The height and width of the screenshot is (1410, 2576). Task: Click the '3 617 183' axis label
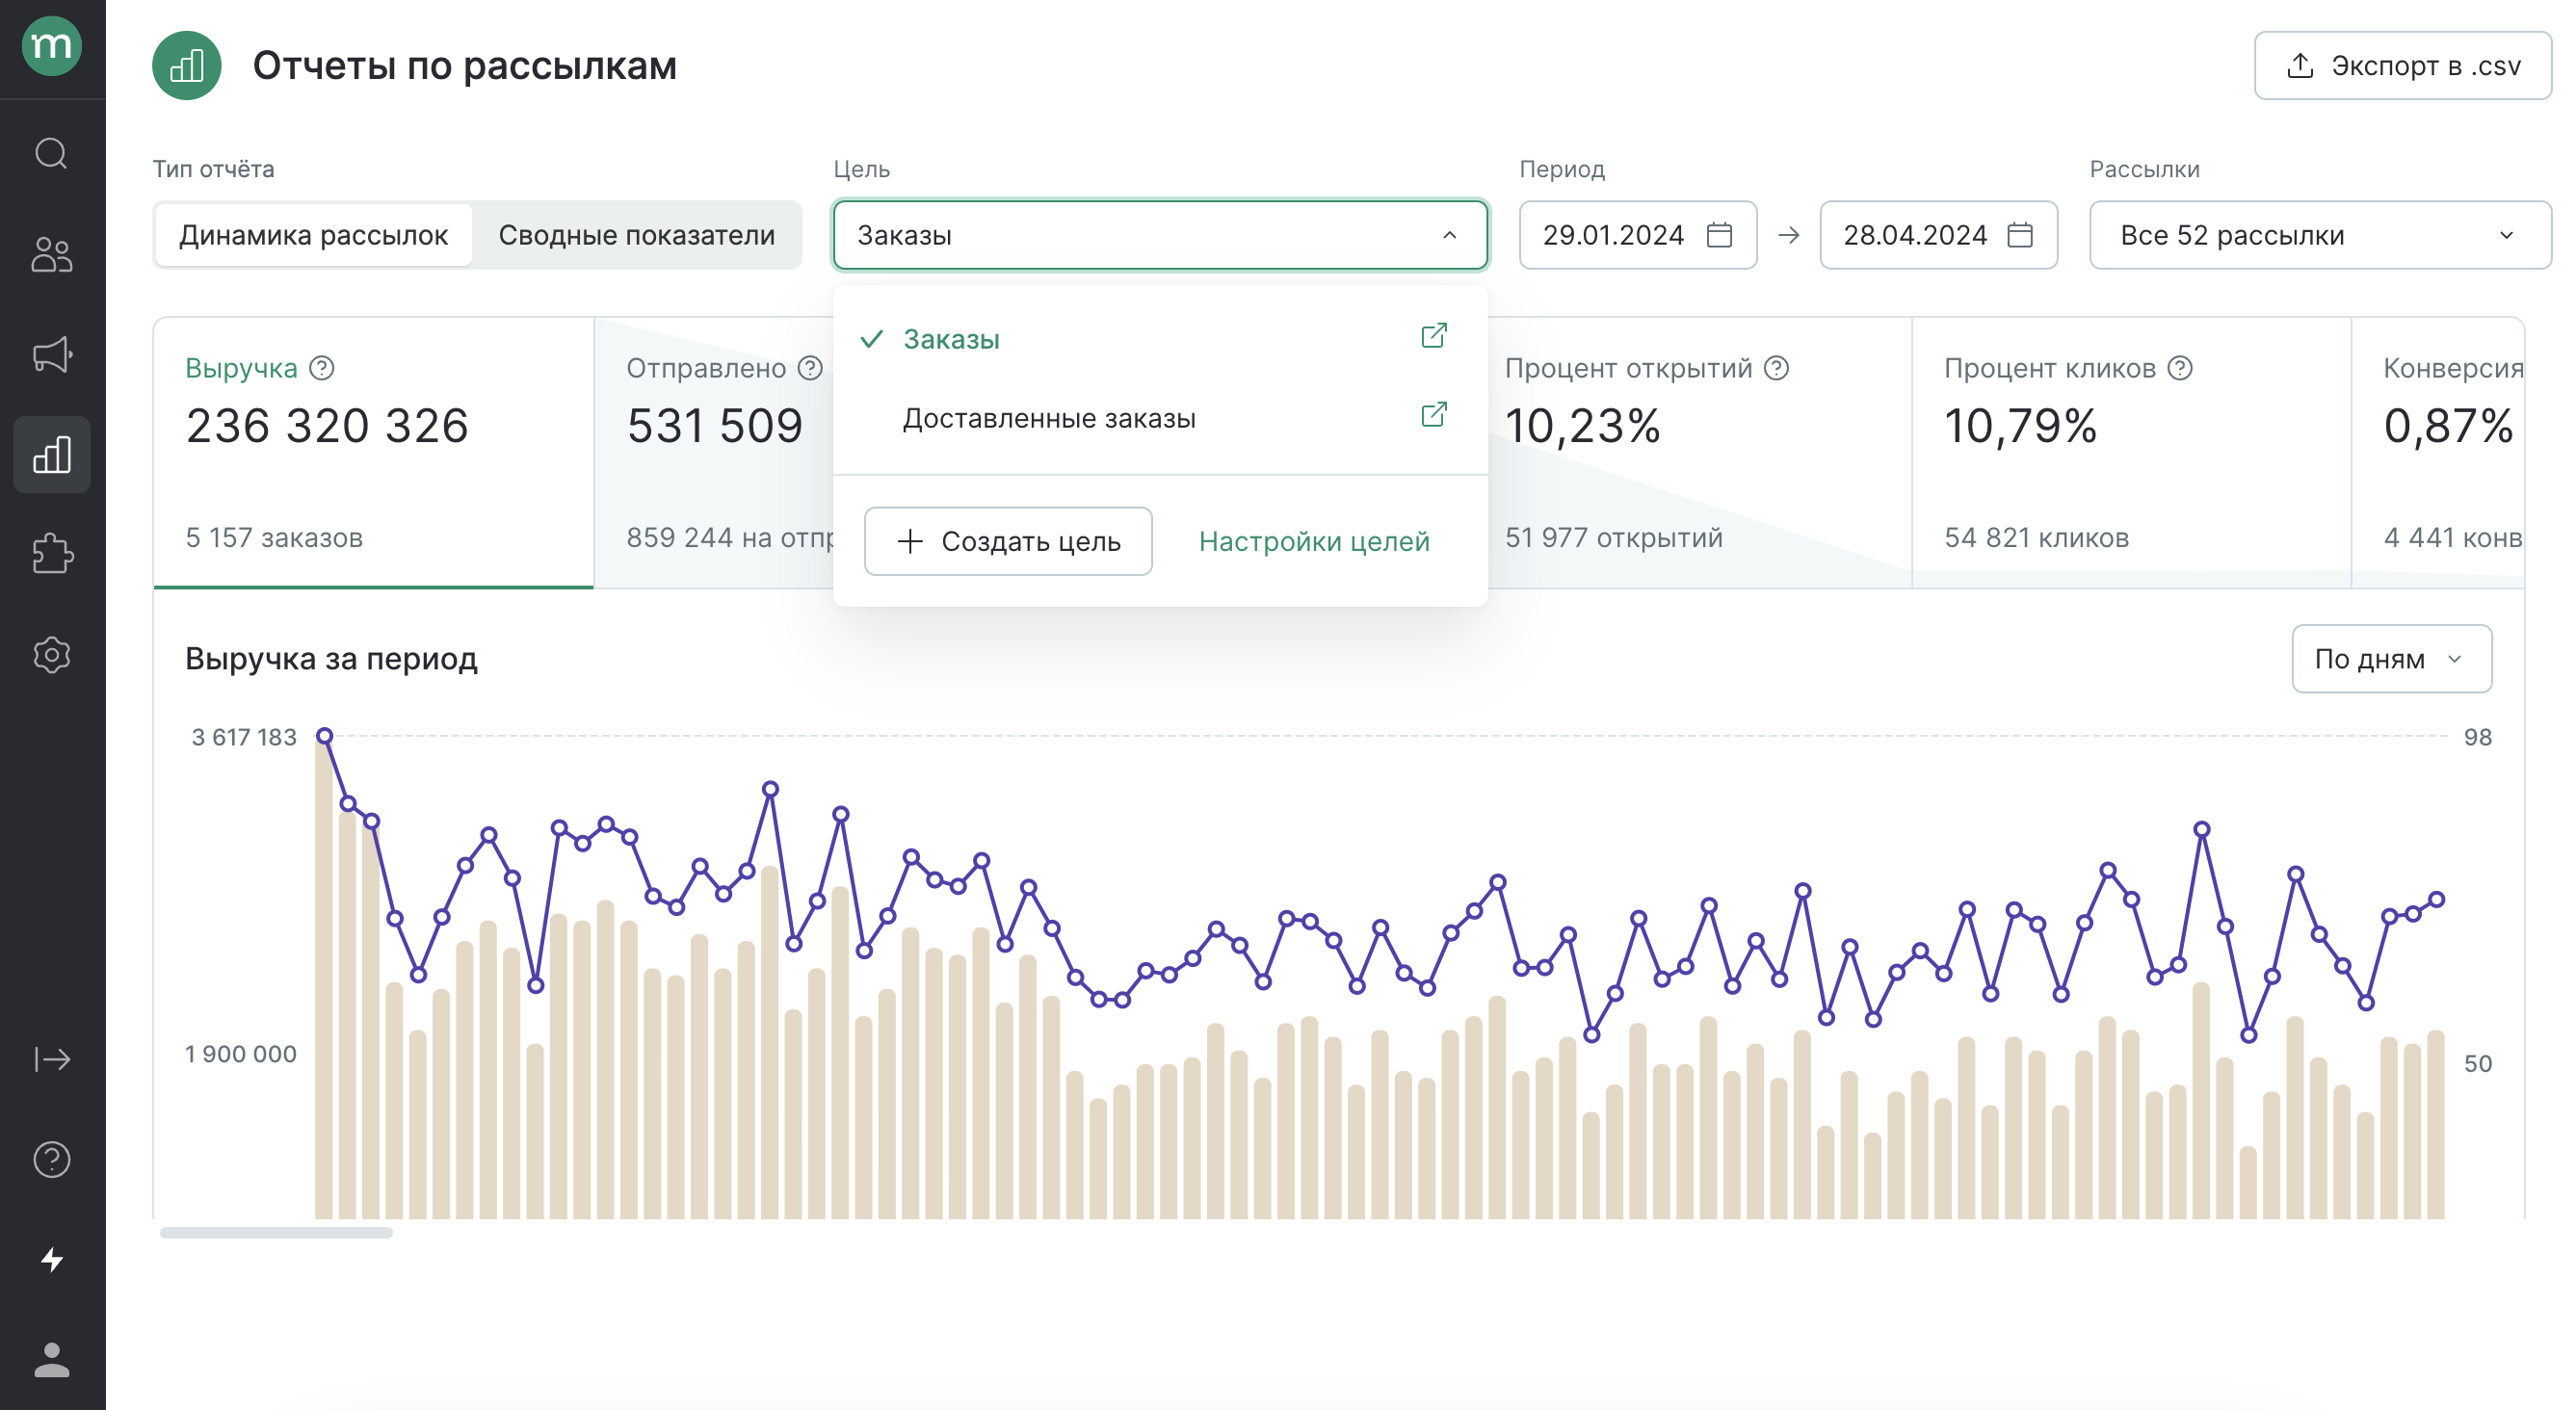coord(244,738)
